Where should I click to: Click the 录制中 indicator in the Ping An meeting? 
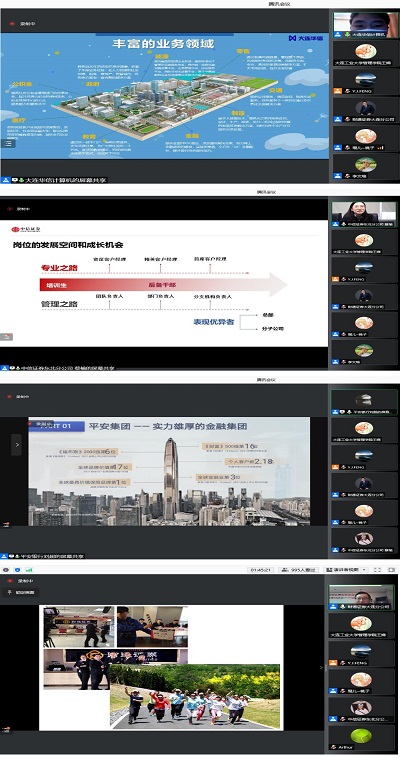click(x=19, y=396)
